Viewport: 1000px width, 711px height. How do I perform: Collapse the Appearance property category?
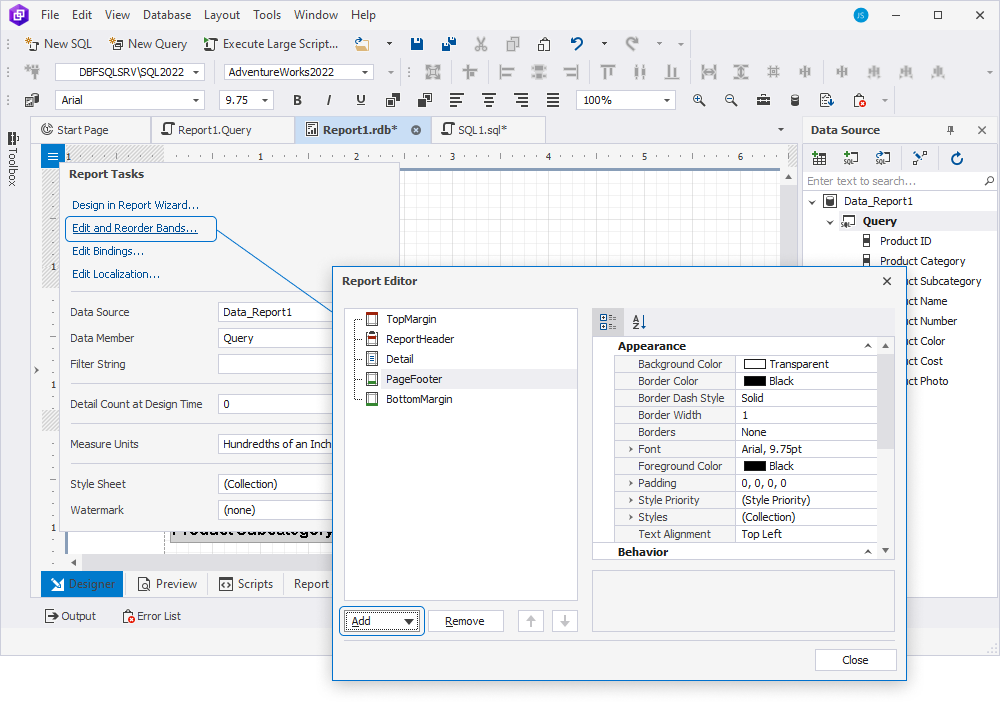click(867, 346)
